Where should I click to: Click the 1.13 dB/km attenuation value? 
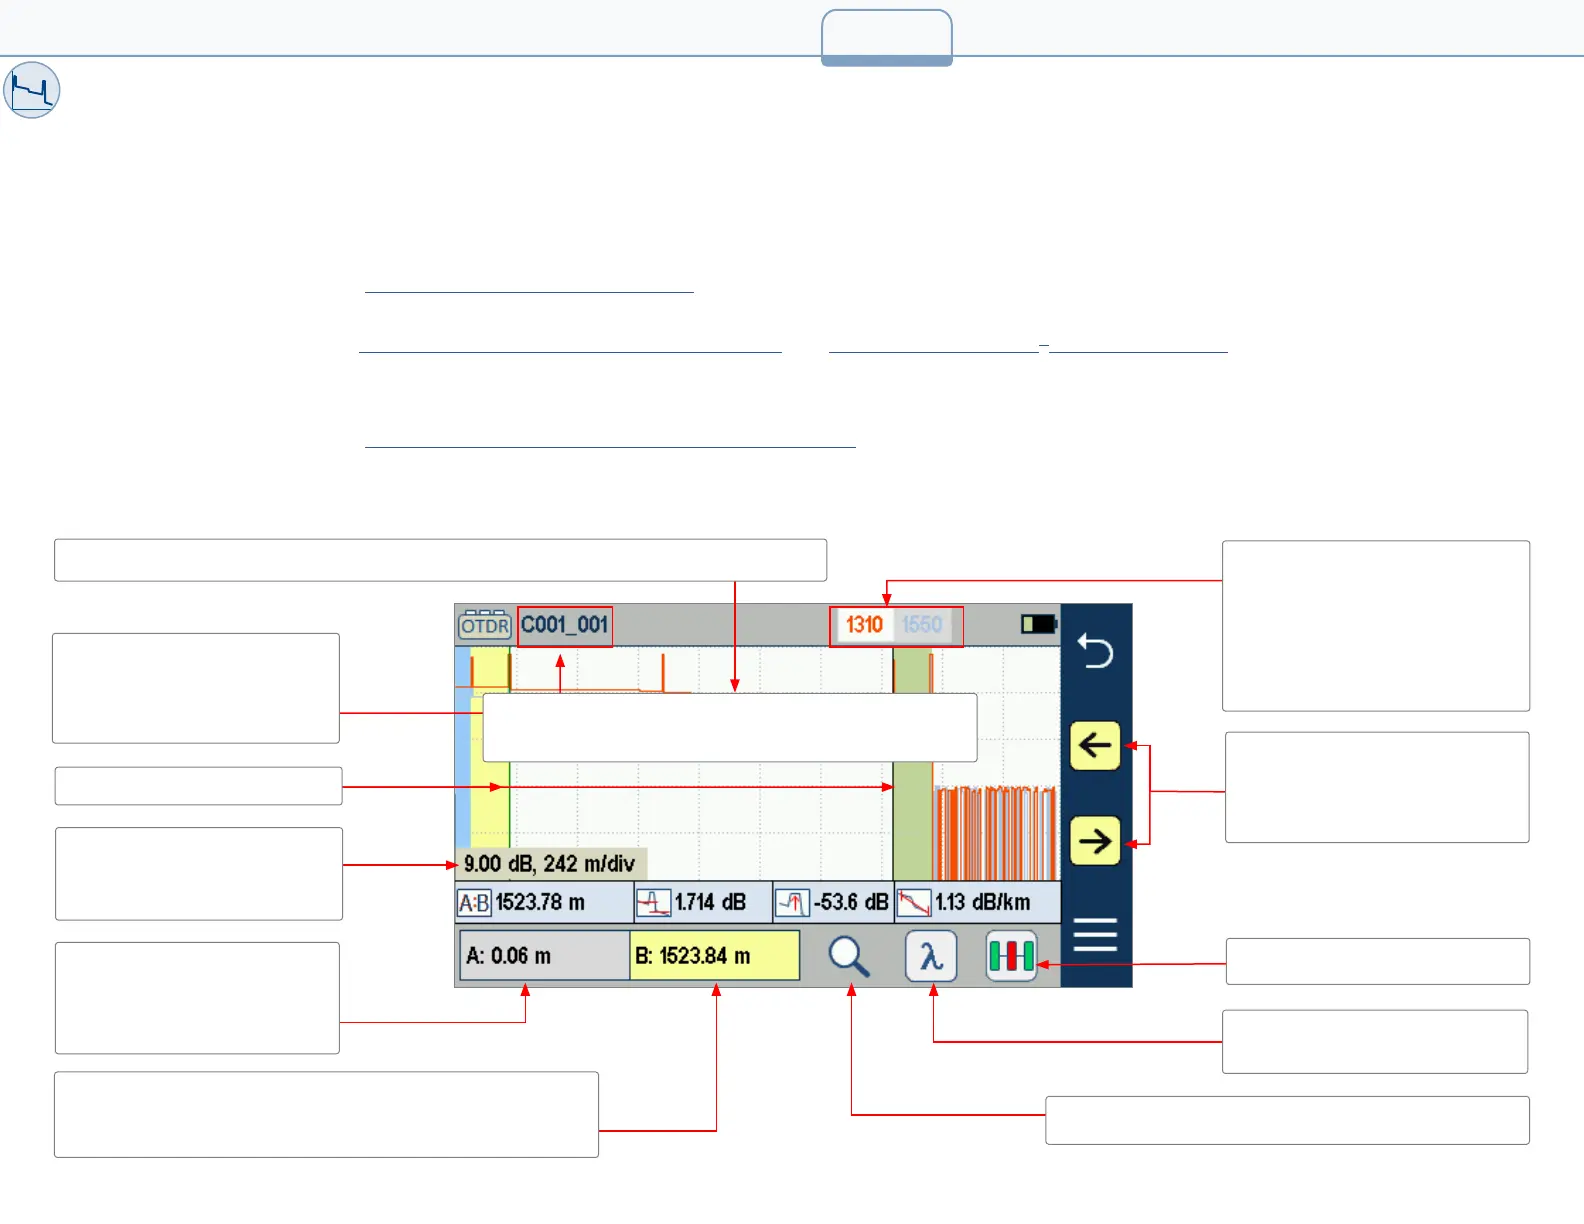coord(982,902)
